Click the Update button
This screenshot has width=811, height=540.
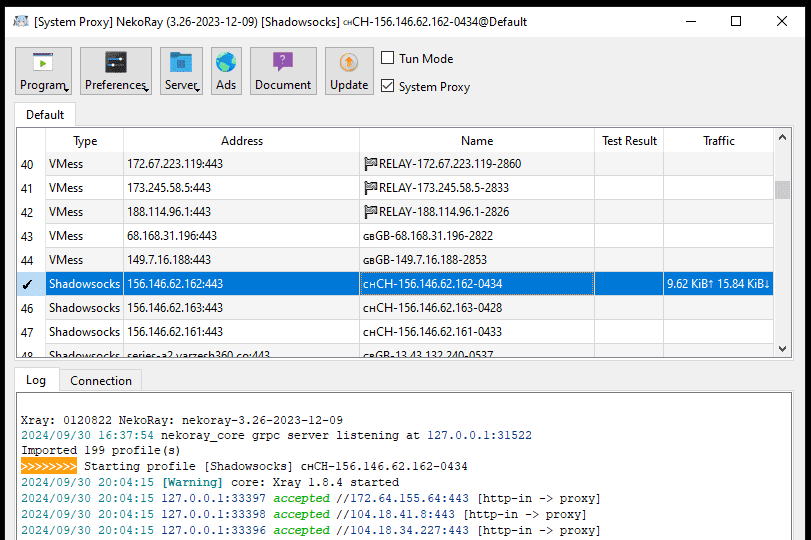349,71
